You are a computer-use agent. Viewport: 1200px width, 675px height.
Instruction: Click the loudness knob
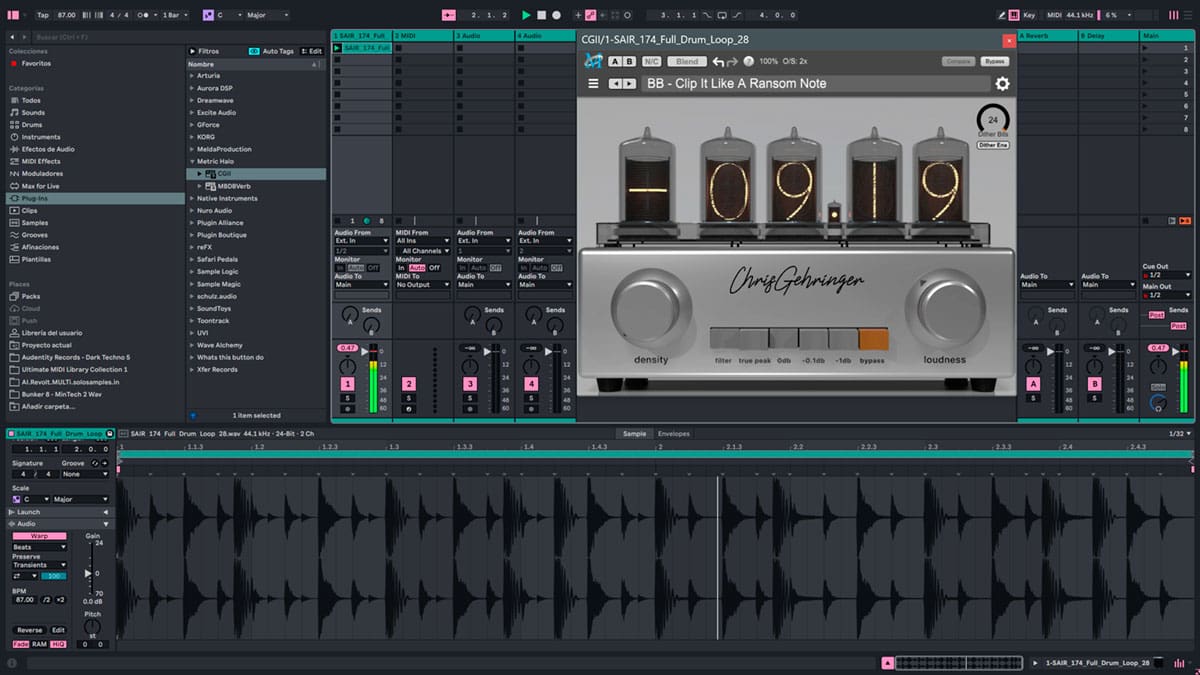click(945, 311)
